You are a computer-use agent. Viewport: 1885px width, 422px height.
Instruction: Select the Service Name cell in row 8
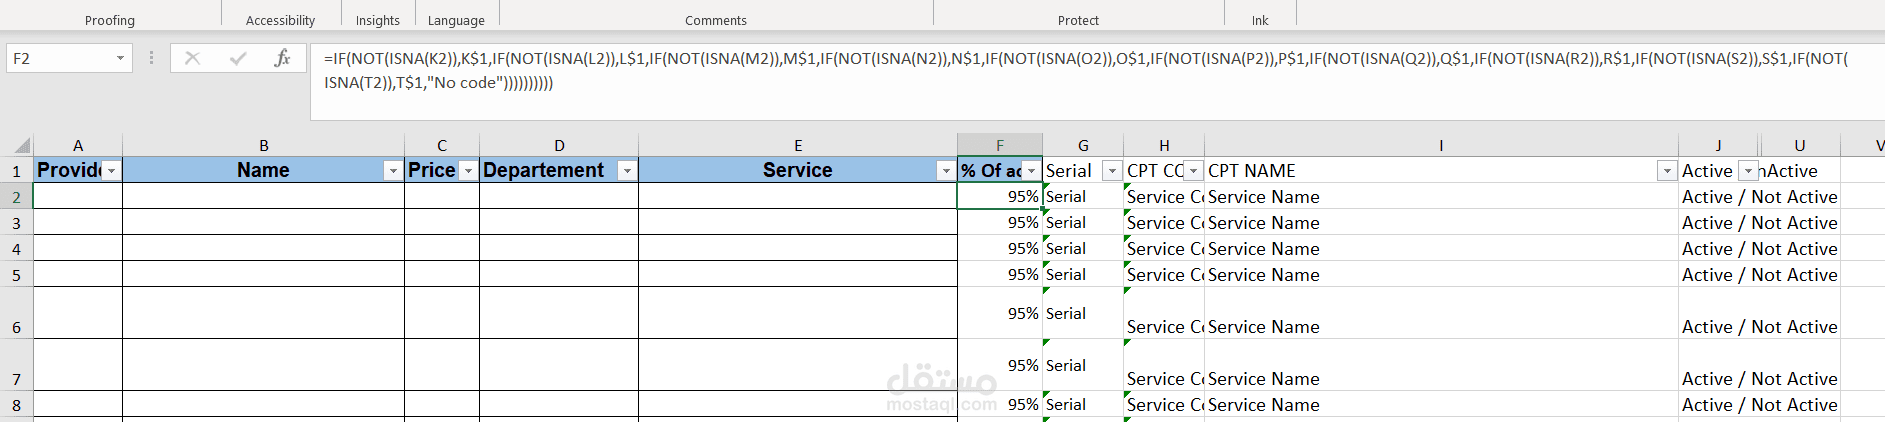click(x=1441, y=405)
